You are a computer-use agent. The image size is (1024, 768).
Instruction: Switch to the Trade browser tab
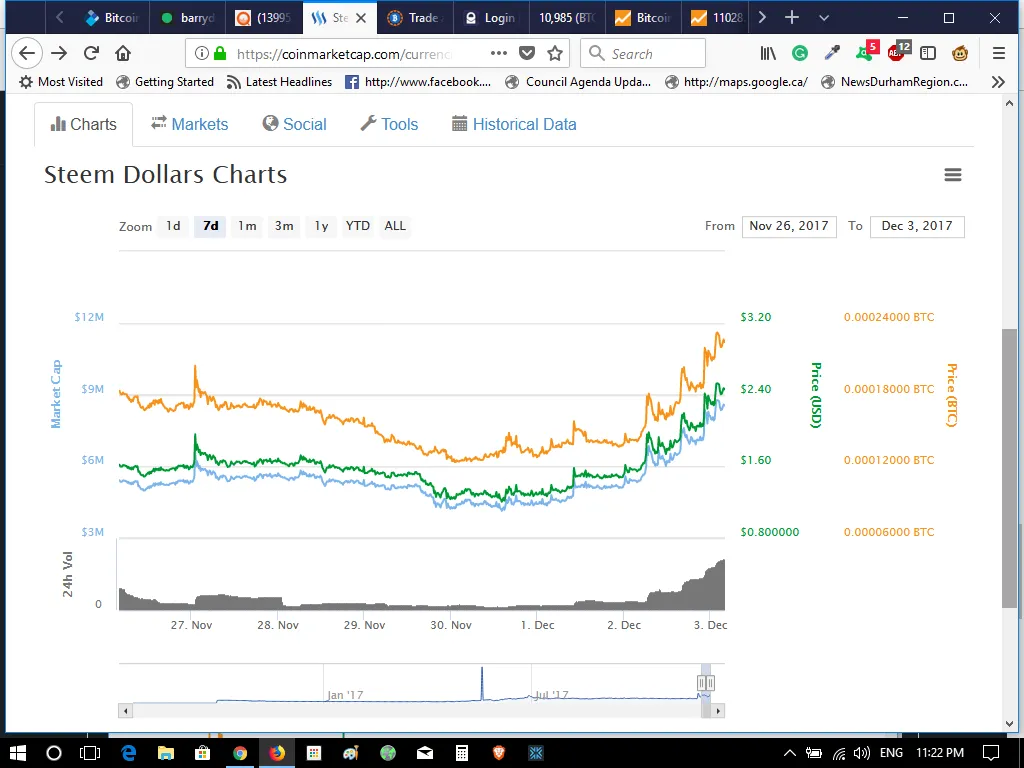pos(414,18)
